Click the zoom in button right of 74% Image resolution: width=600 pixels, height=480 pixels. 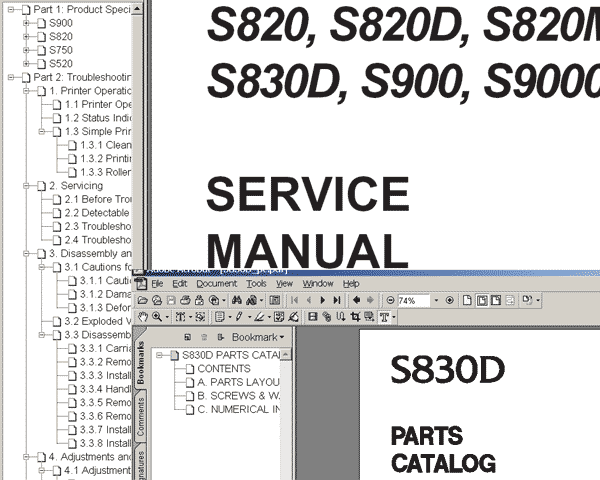coord(450,300)
